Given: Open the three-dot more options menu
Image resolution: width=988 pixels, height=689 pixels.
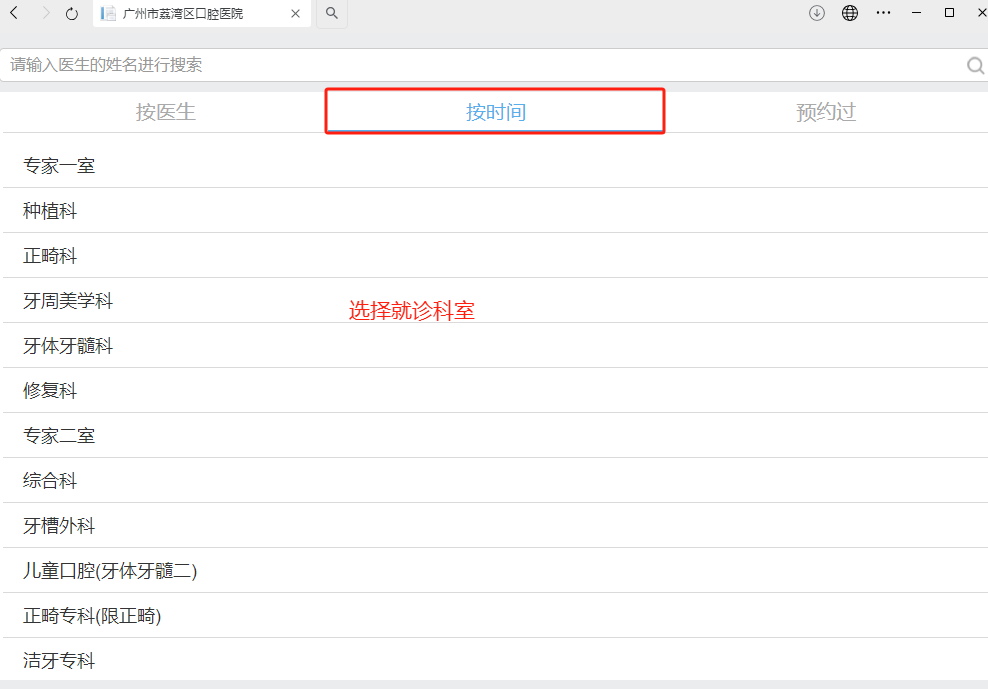Looking at the screenshot, I should point(883,13).
